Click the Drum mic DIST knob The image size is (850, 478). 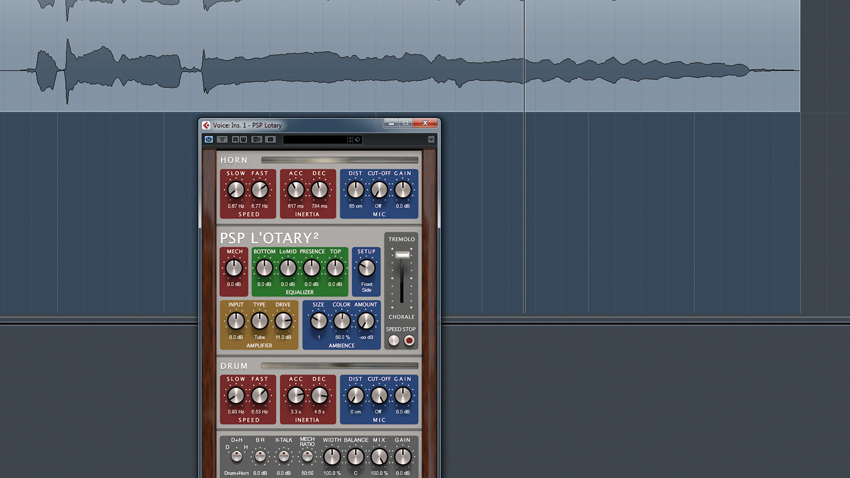[x=355, y=396]
